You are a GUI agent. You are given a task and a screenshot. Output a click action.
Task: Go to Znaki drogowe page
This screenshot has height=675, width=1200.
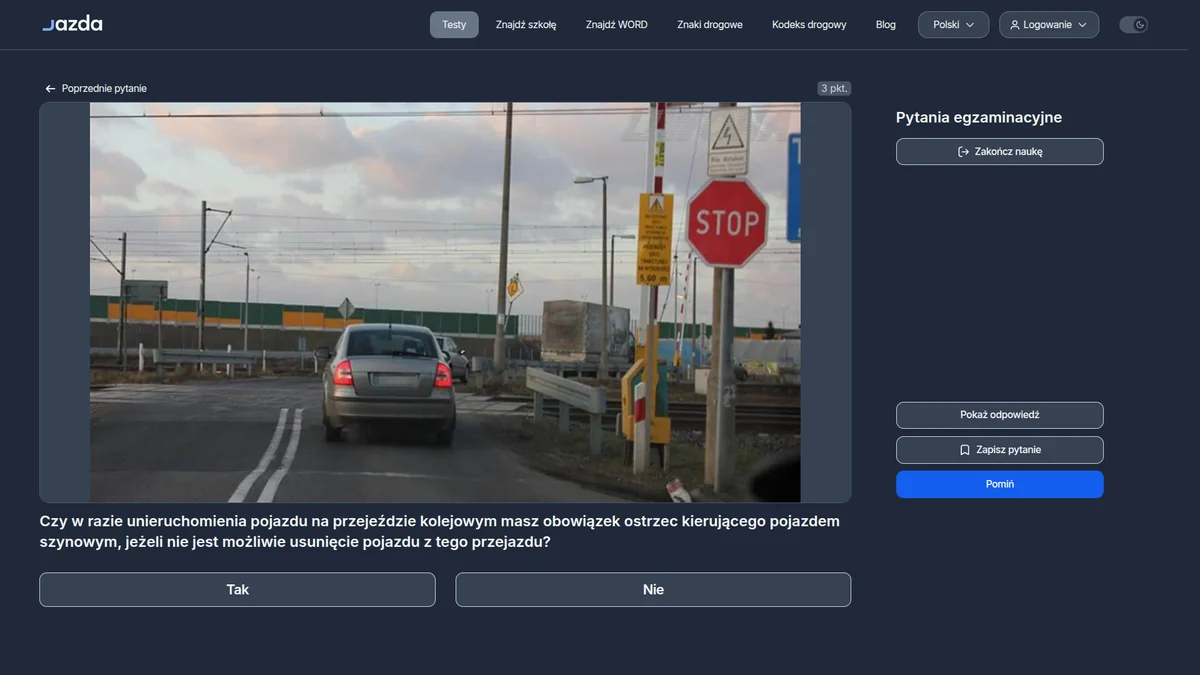710,25
